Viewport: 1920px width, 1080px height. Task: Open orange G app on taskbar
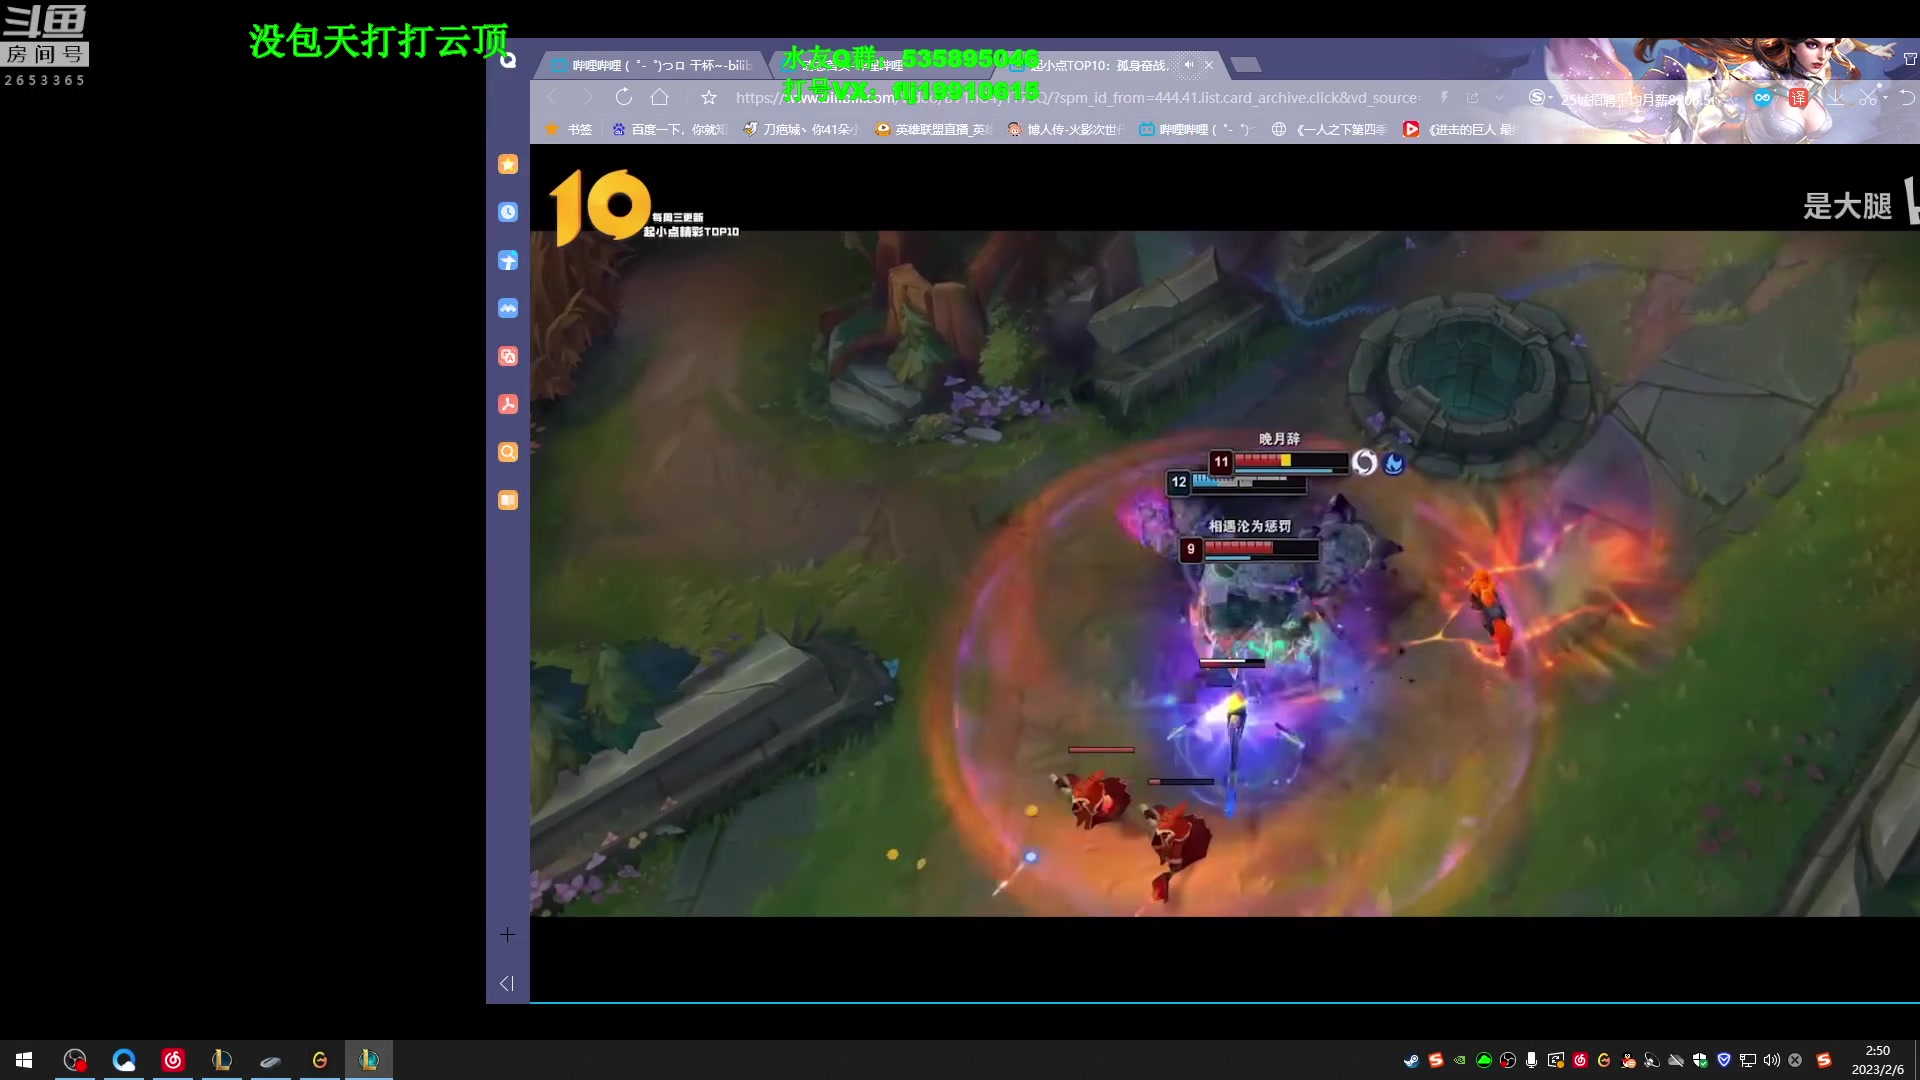tap(320, 1060)
